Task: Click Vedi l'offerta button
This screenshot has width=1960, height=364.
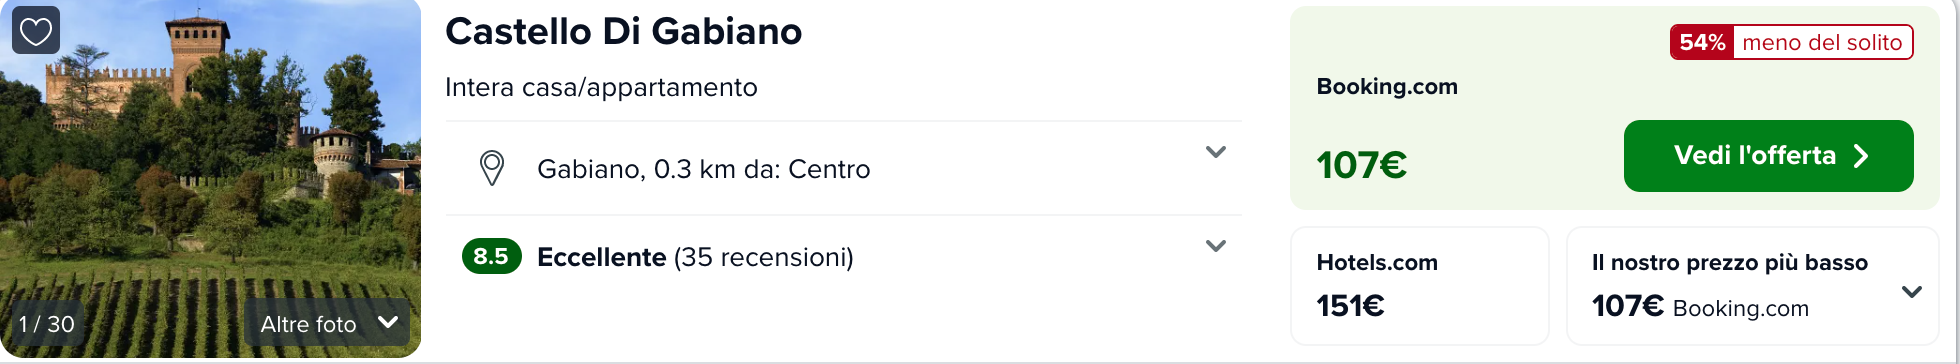Action: point(1768,156)
